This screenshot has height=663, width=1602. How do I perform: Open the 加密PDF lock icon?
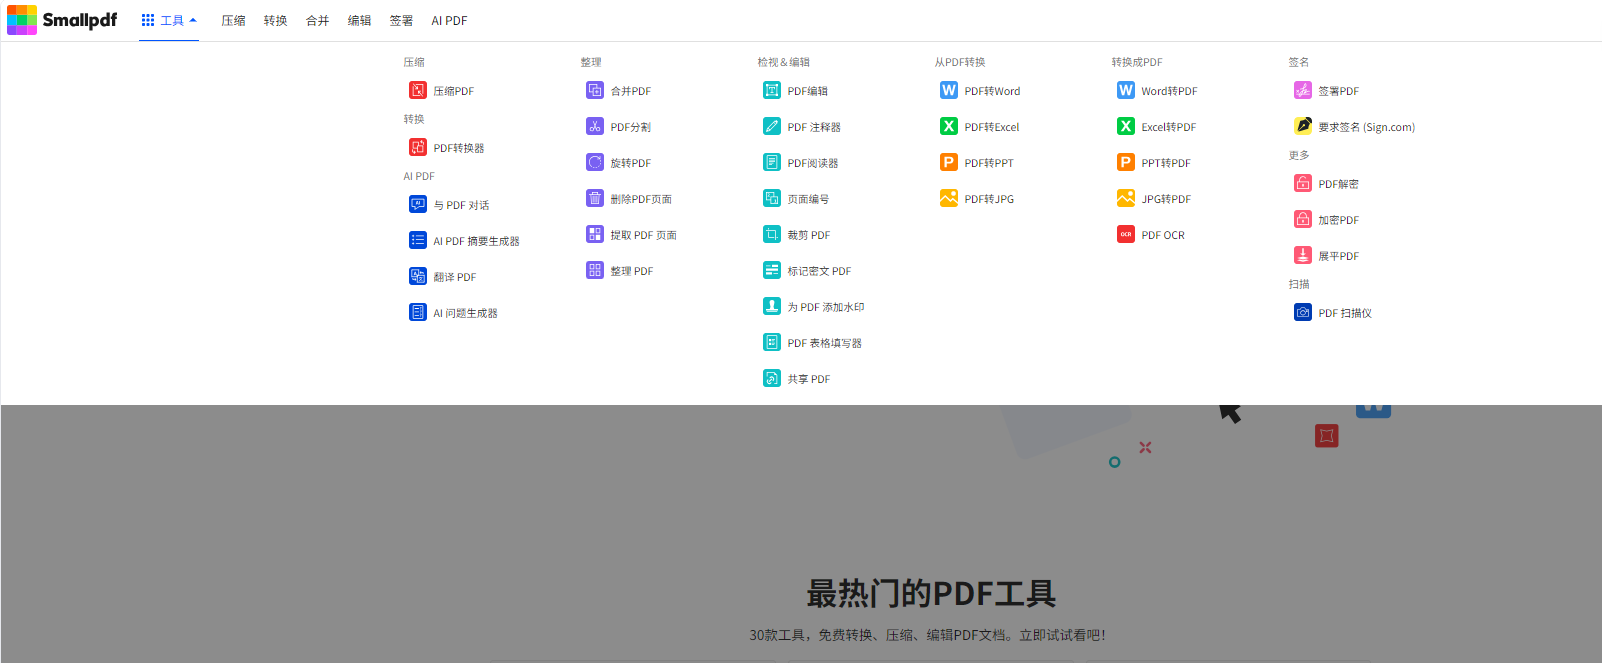point(1303,220)
